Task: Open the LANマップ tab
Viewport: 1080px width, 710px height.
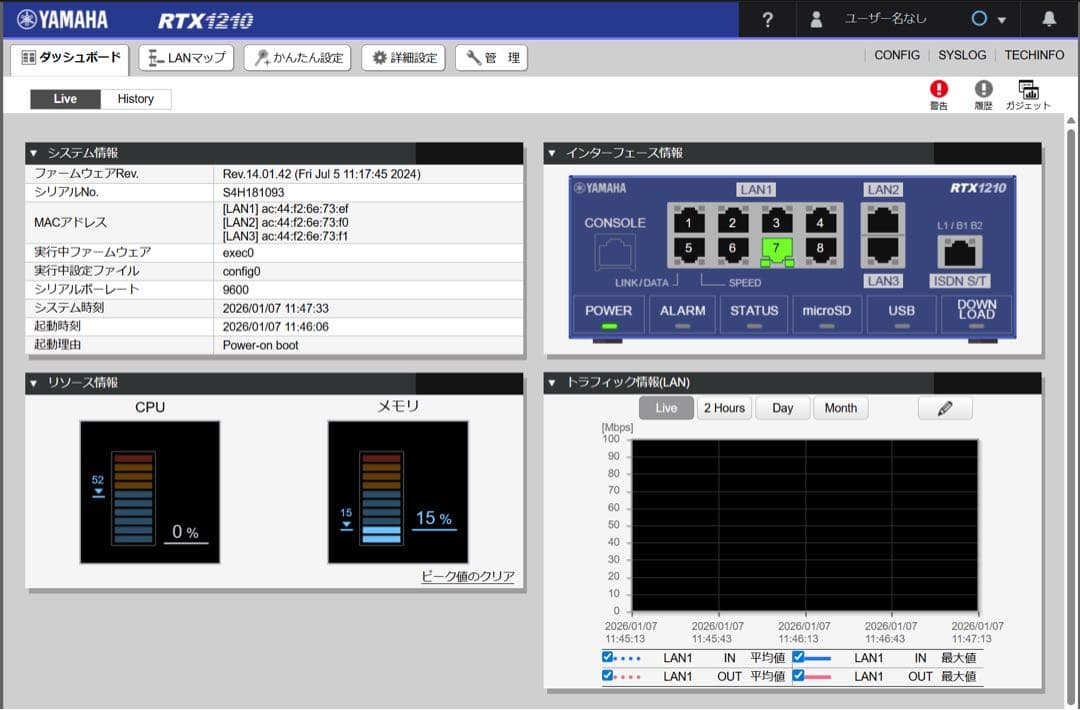Action: click(186, 58)
